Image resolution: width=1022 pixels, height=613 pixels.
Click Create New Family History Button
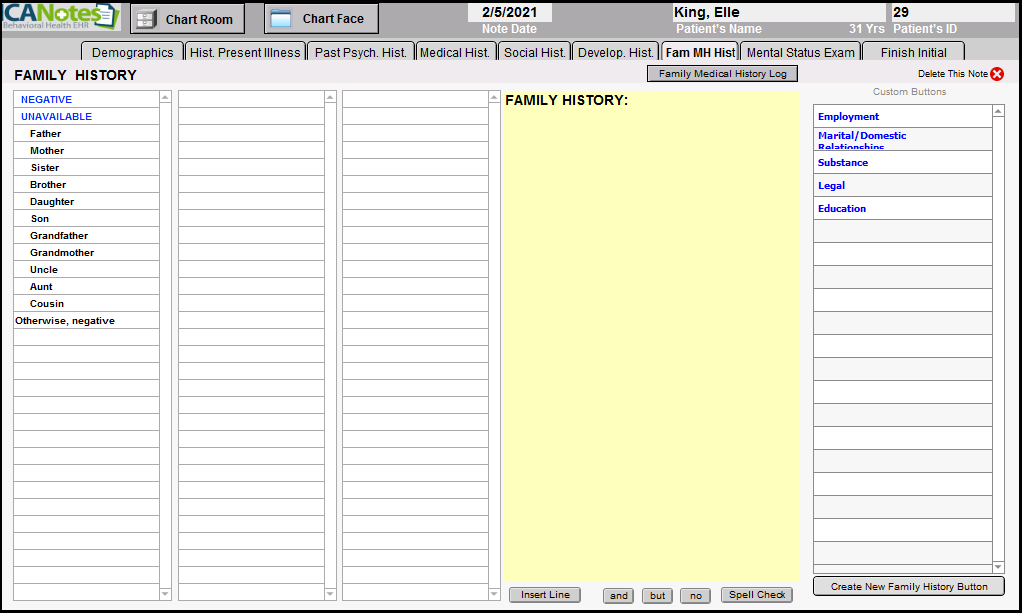pos(909,586)
